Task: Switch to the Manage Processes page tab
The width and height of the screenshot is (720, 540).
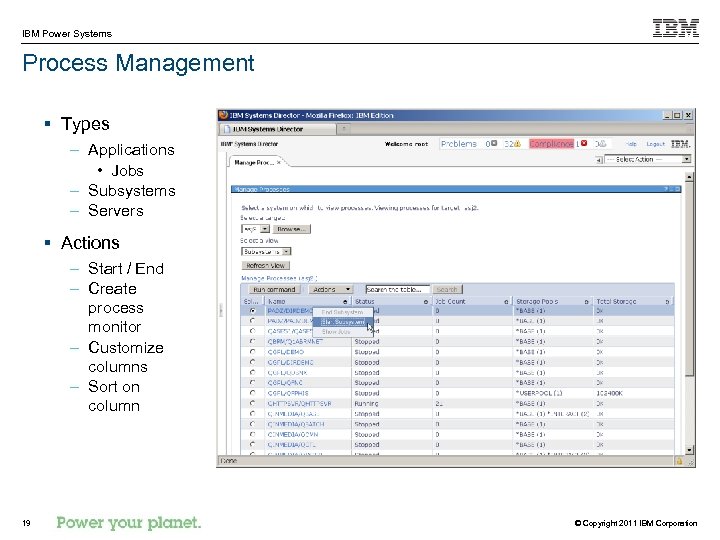Action: click(254, 163)
